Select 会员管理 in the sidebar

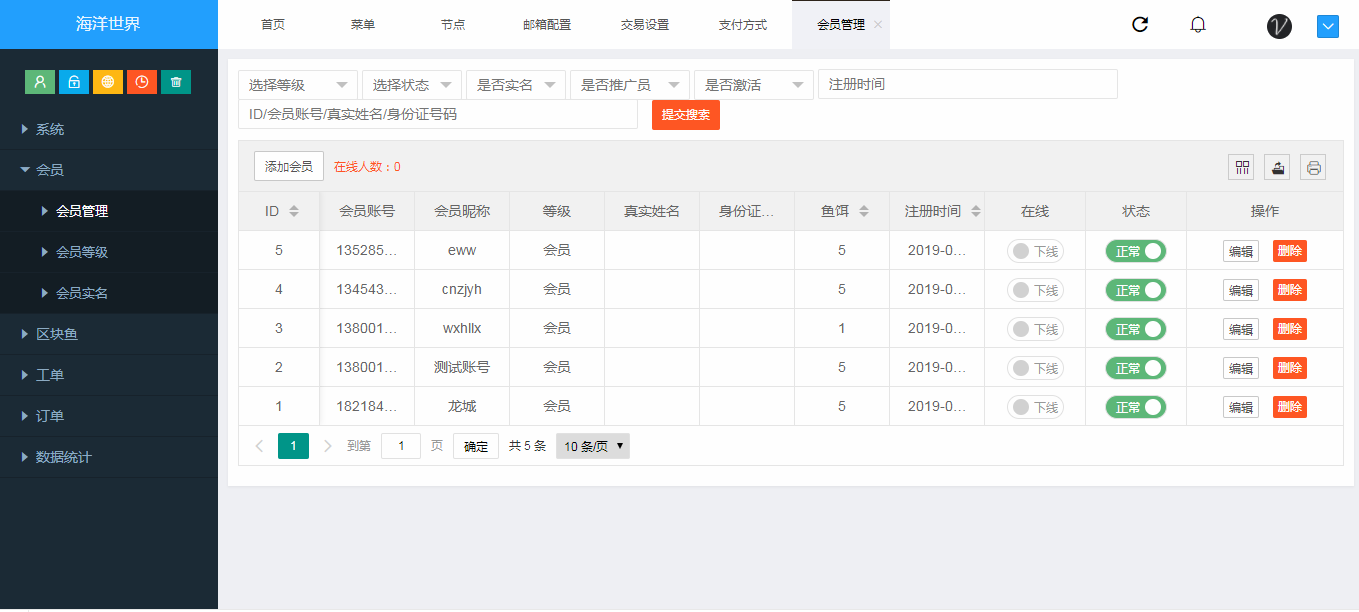[109, 211]
